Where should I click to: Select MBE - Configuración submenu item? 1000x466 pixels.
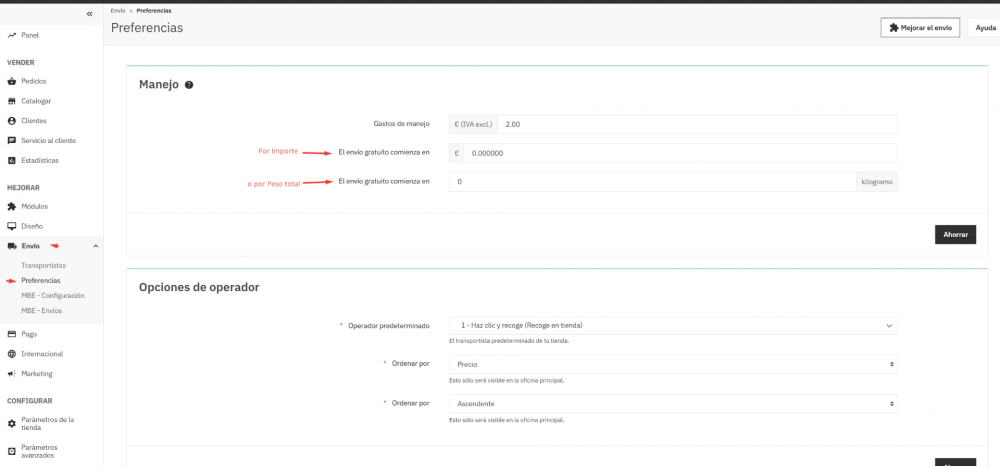53,296
